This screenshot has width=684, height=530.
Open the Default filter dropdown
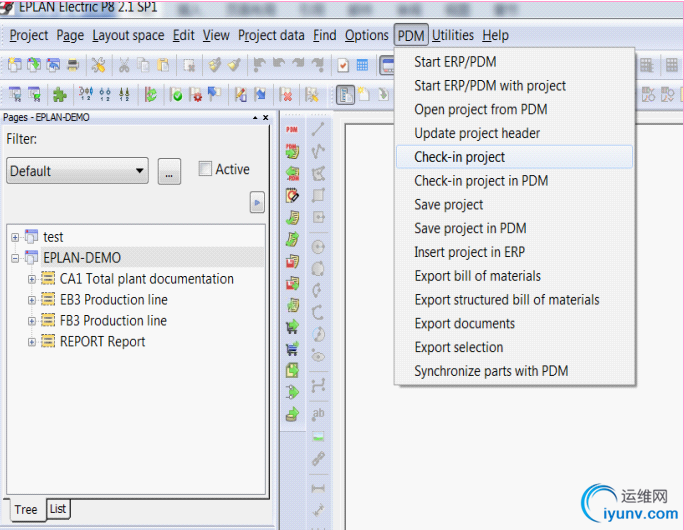click(77, 171)
